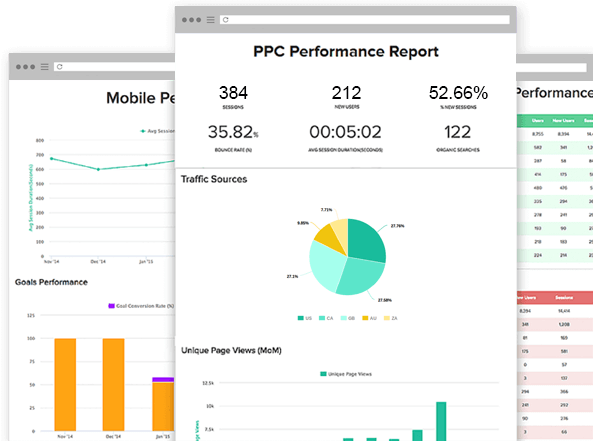Toggle the Unique Page Views legend item
This screenshot has height=441, width=593.
pyautogui.click(x=346, y=374)
